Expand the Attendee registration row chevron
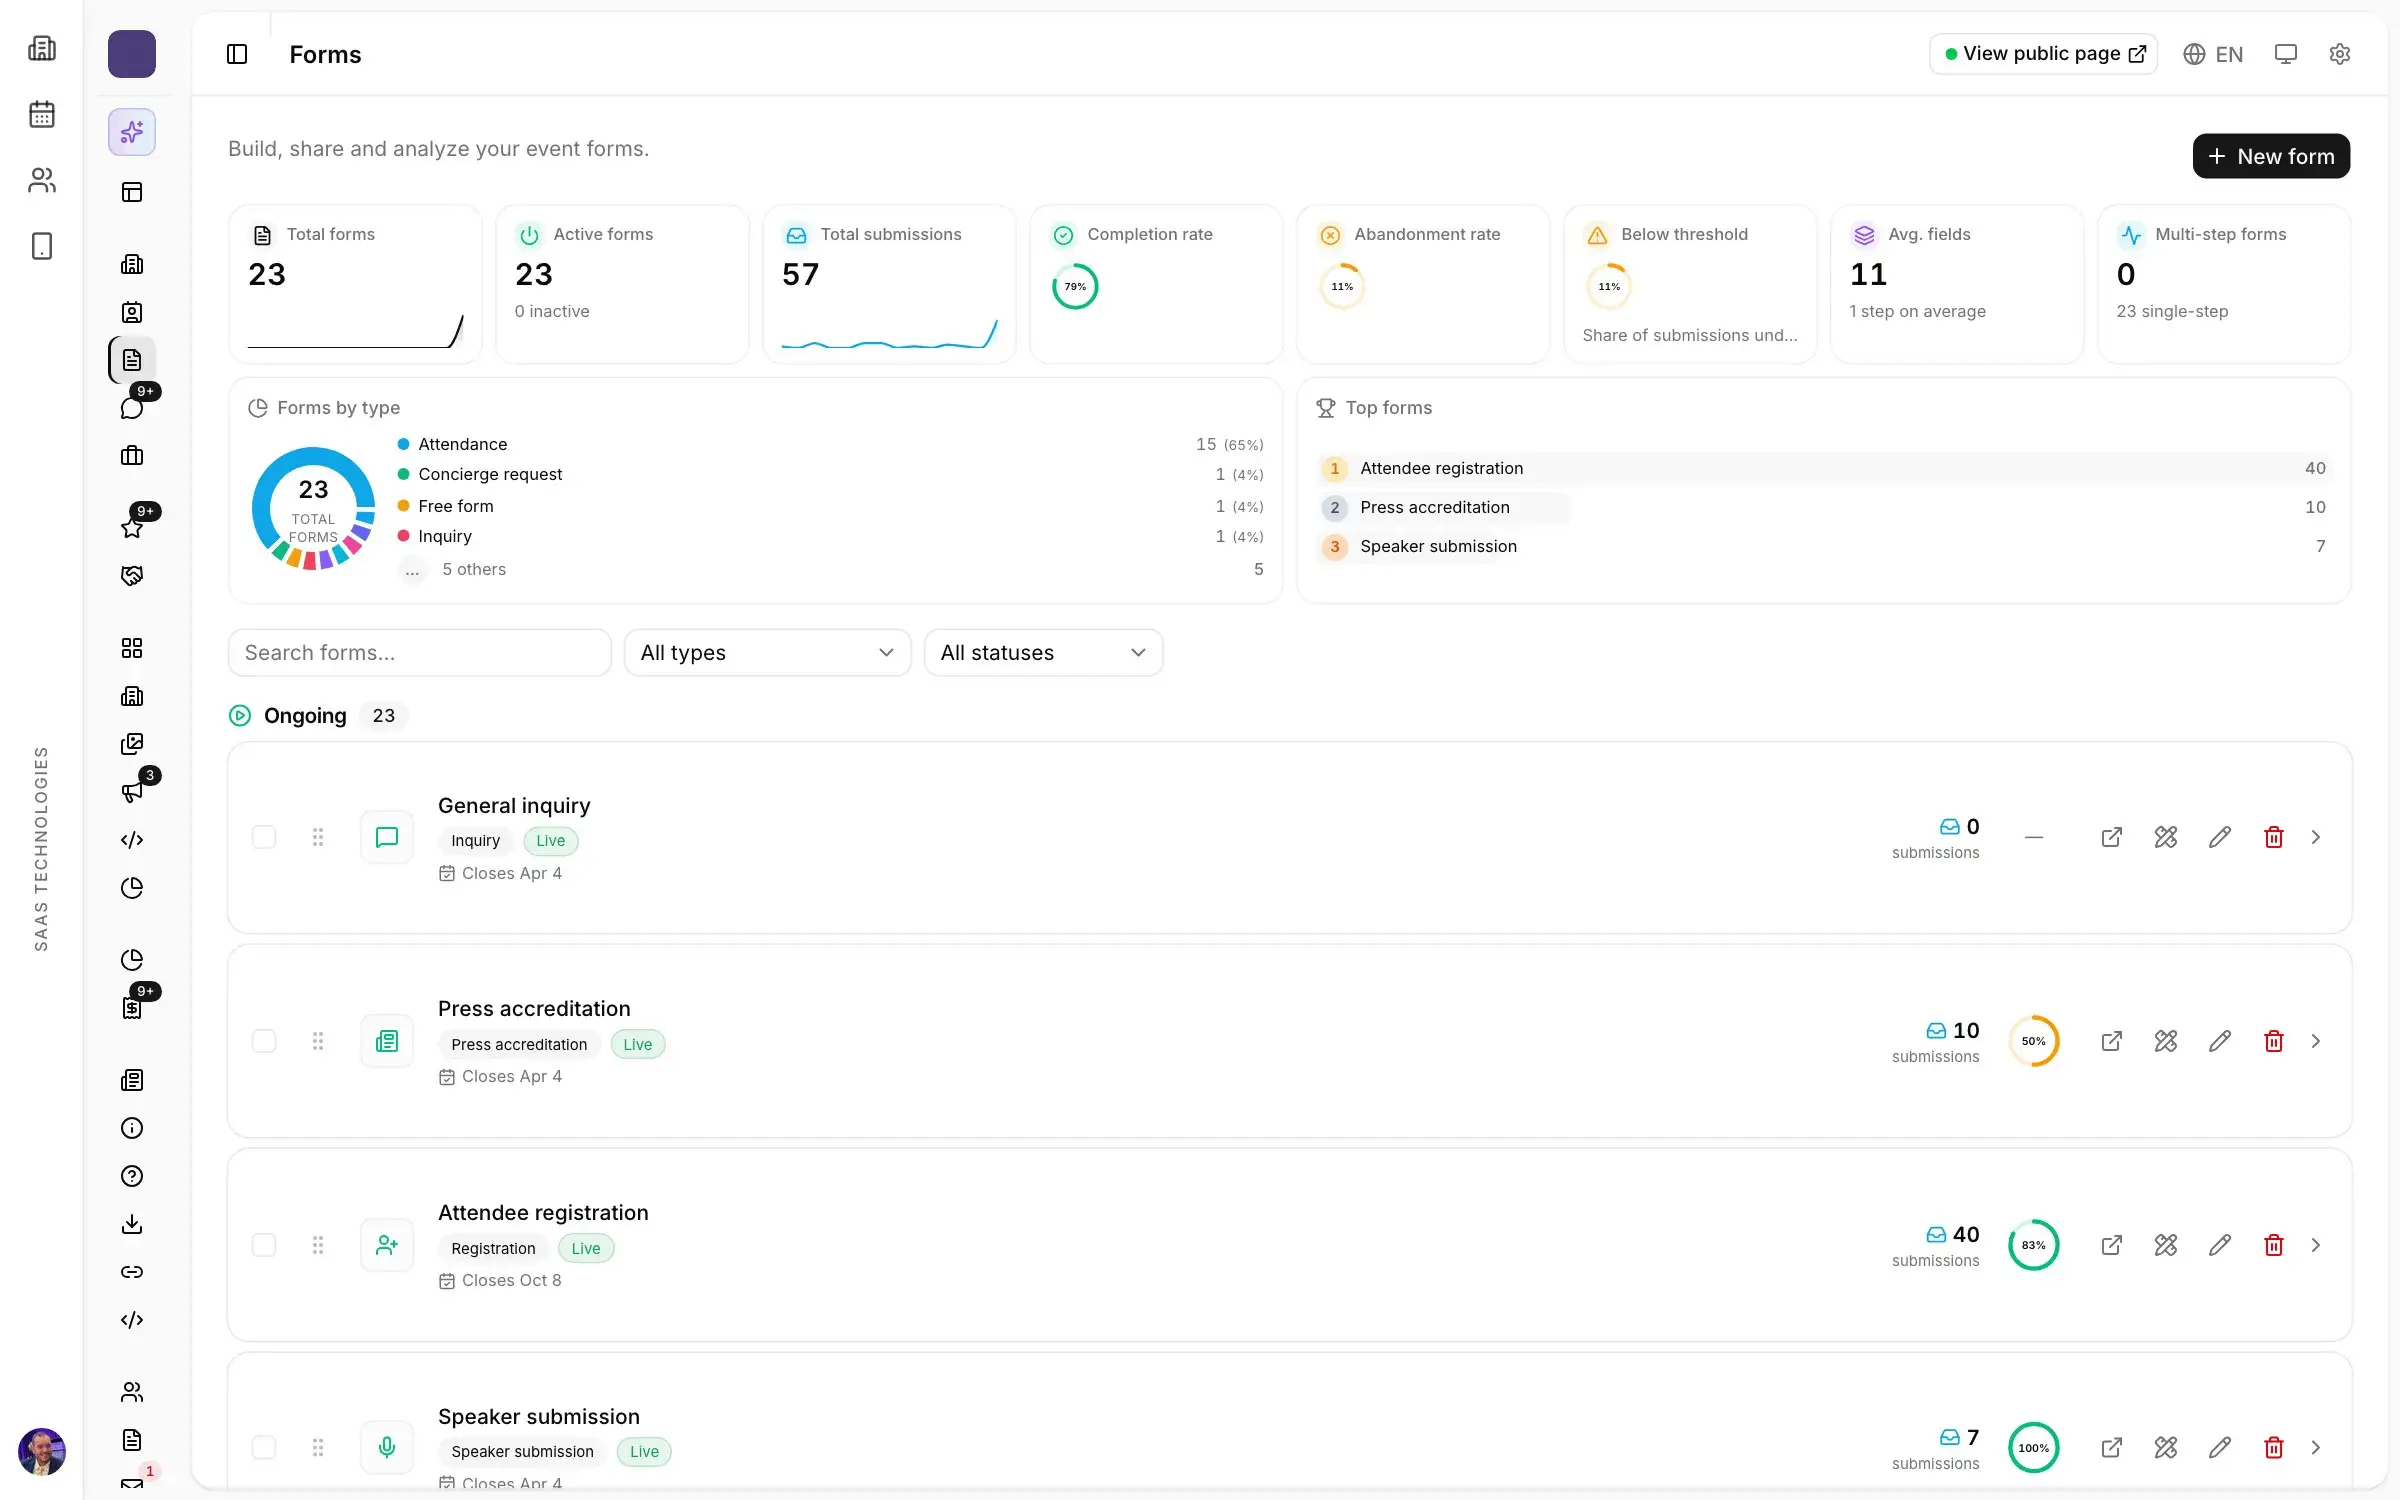 point(2316,1245)
